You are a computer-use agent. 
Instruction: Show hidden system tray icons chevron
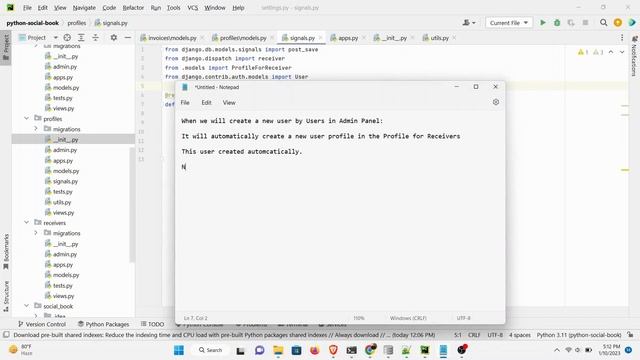(556, 350)
